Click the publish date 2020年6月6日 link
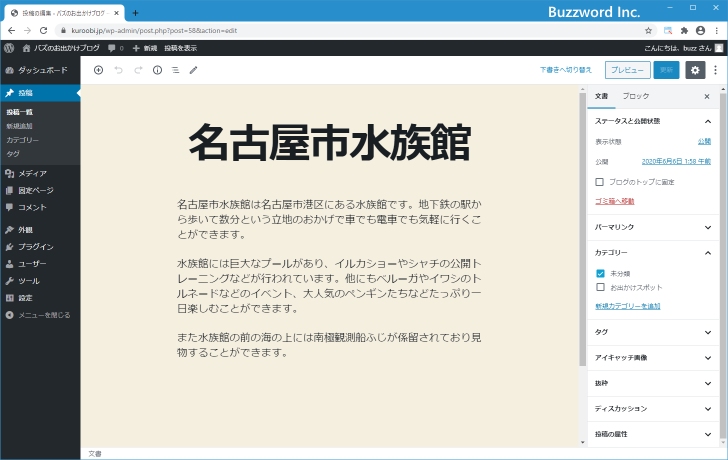This screenshot has height=460, width=728. pyautogui.click(x=676, y=162)
